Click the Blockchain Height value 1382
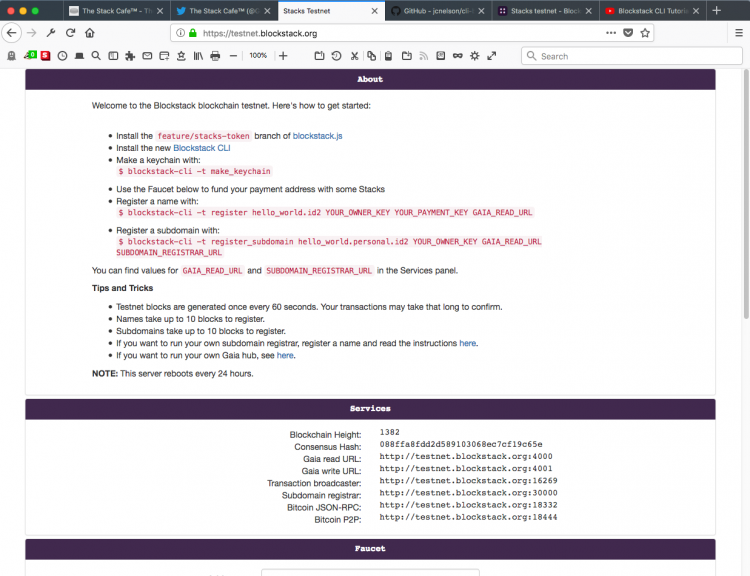 tap(389, 432)
